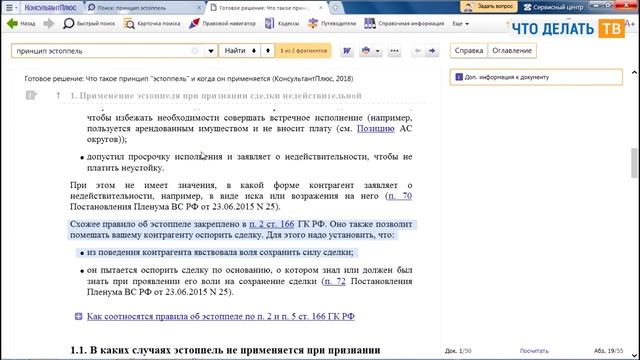Image resolution: width=640 pixels, height=360 pixels.
Task: Click the Задать вопрос button
Action: pos(489,7)
